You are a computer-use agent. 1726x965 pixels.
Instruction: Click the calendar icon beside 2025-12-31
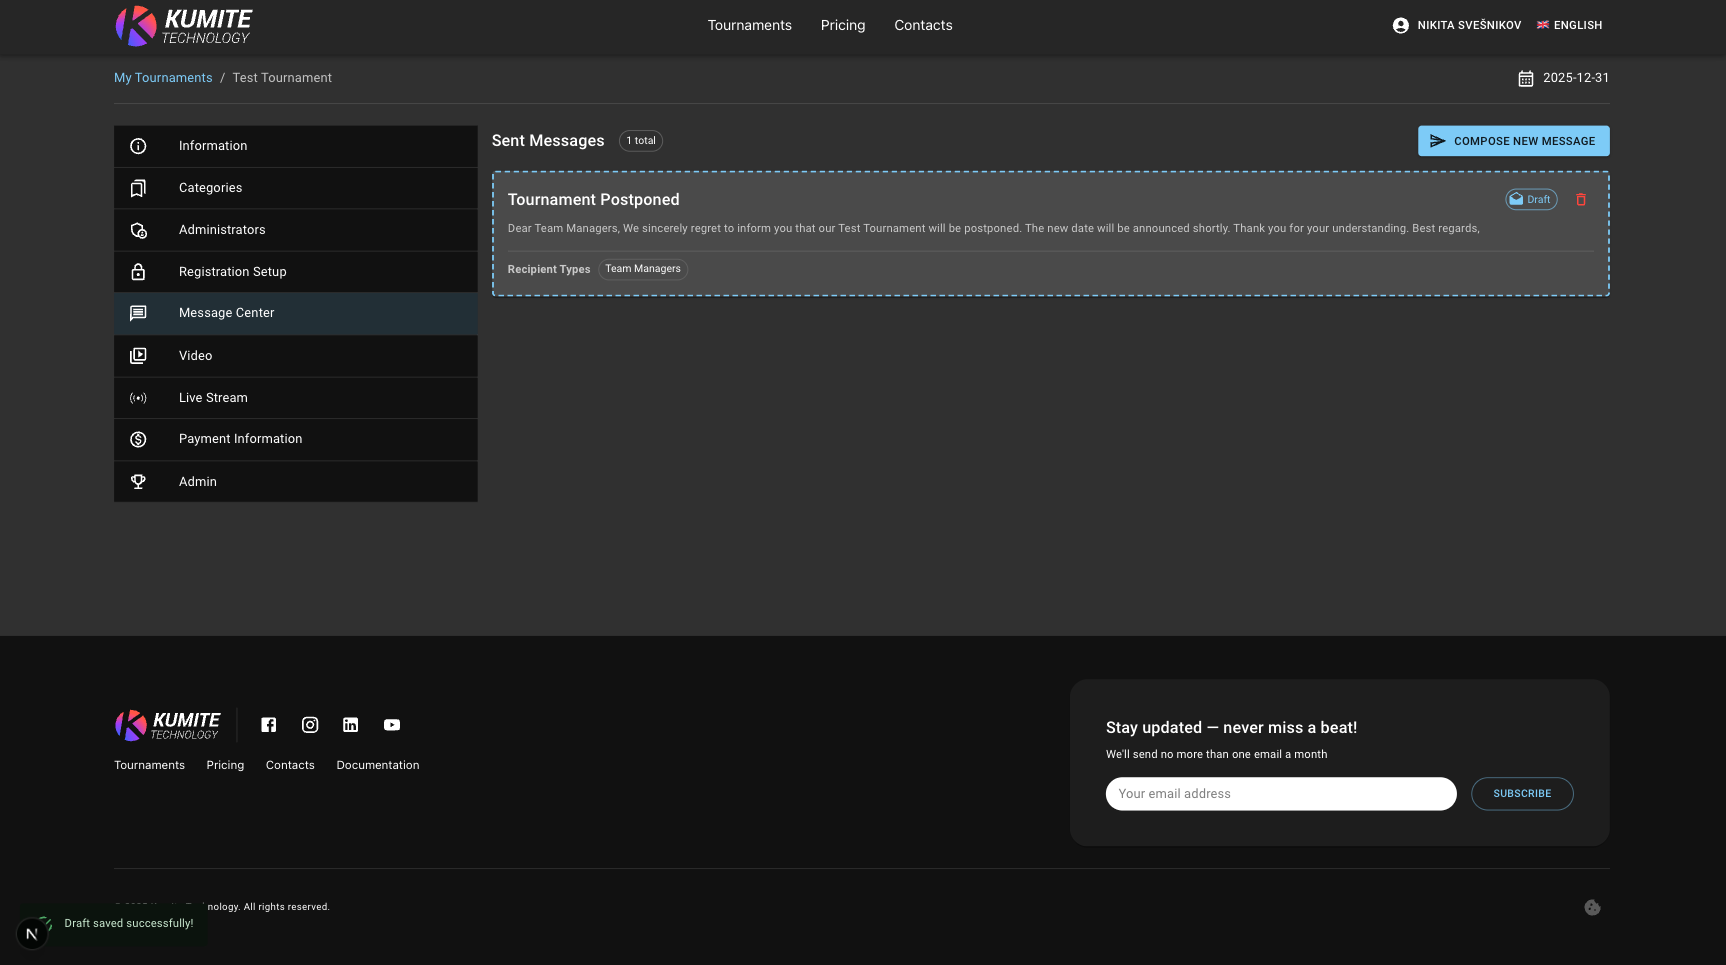click(x=1525, y=79)
